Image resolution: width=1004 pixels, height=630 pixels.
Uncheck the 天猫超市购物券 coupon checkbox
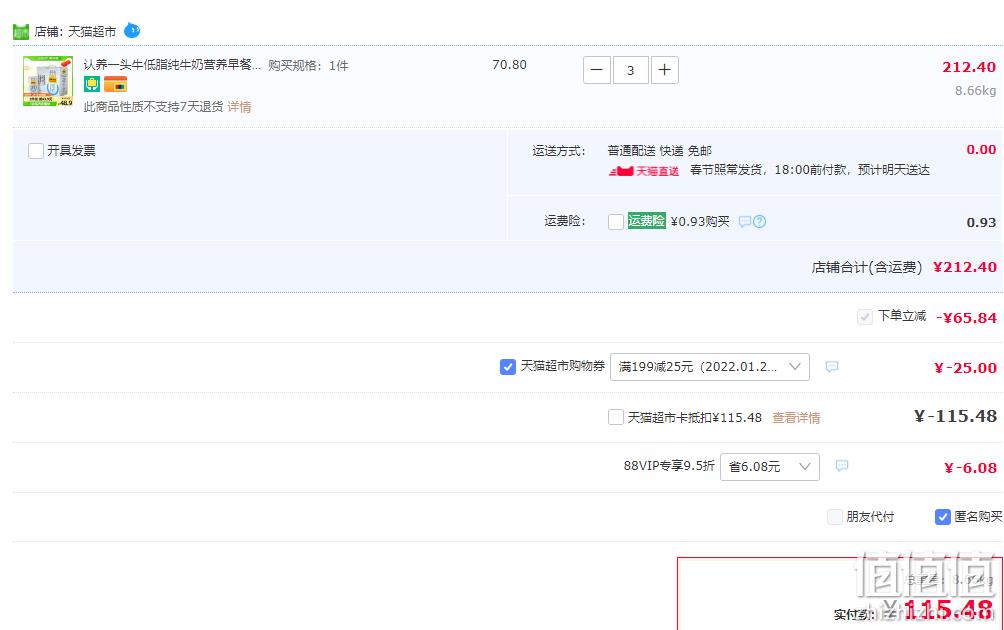[x=507, y=367]
